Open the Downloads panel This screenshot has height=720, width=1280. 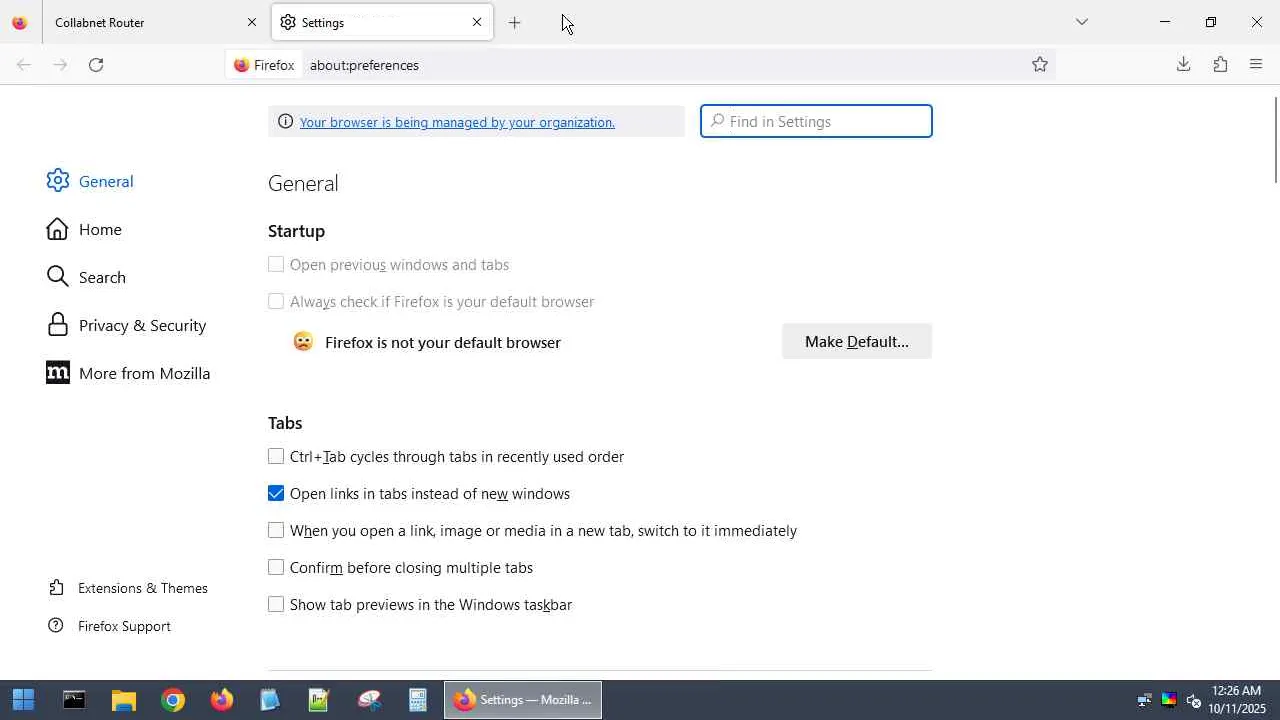pyautogui.click(x=1183, y=65)
